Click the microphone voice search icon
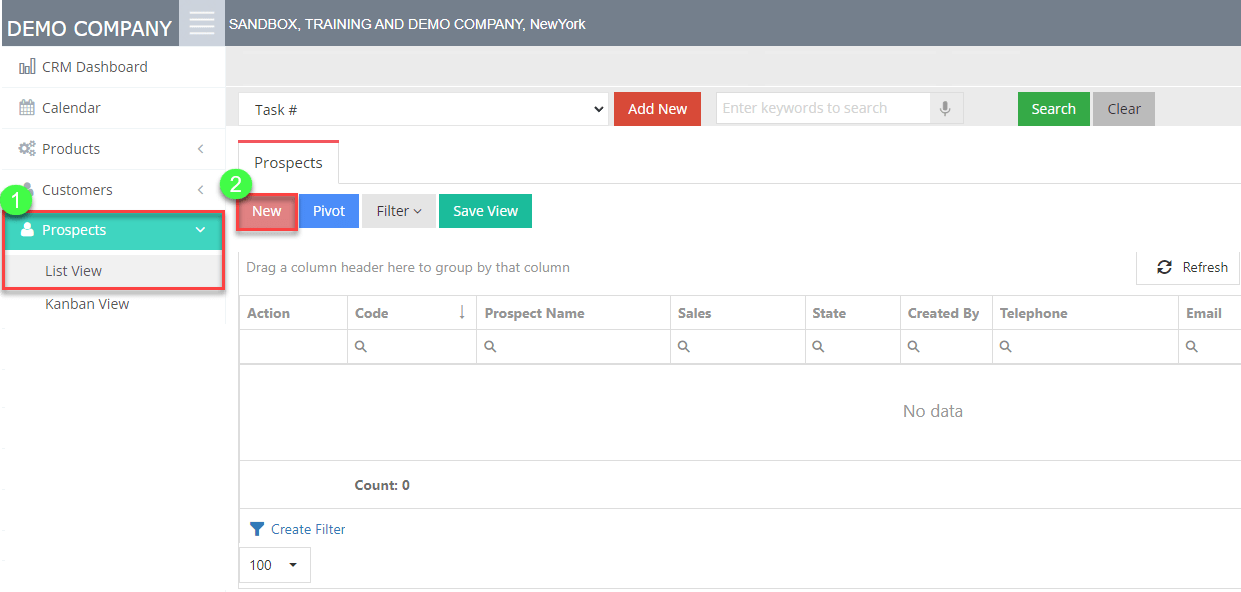Viewport: 1241px width, 592px height. (945, 109)
